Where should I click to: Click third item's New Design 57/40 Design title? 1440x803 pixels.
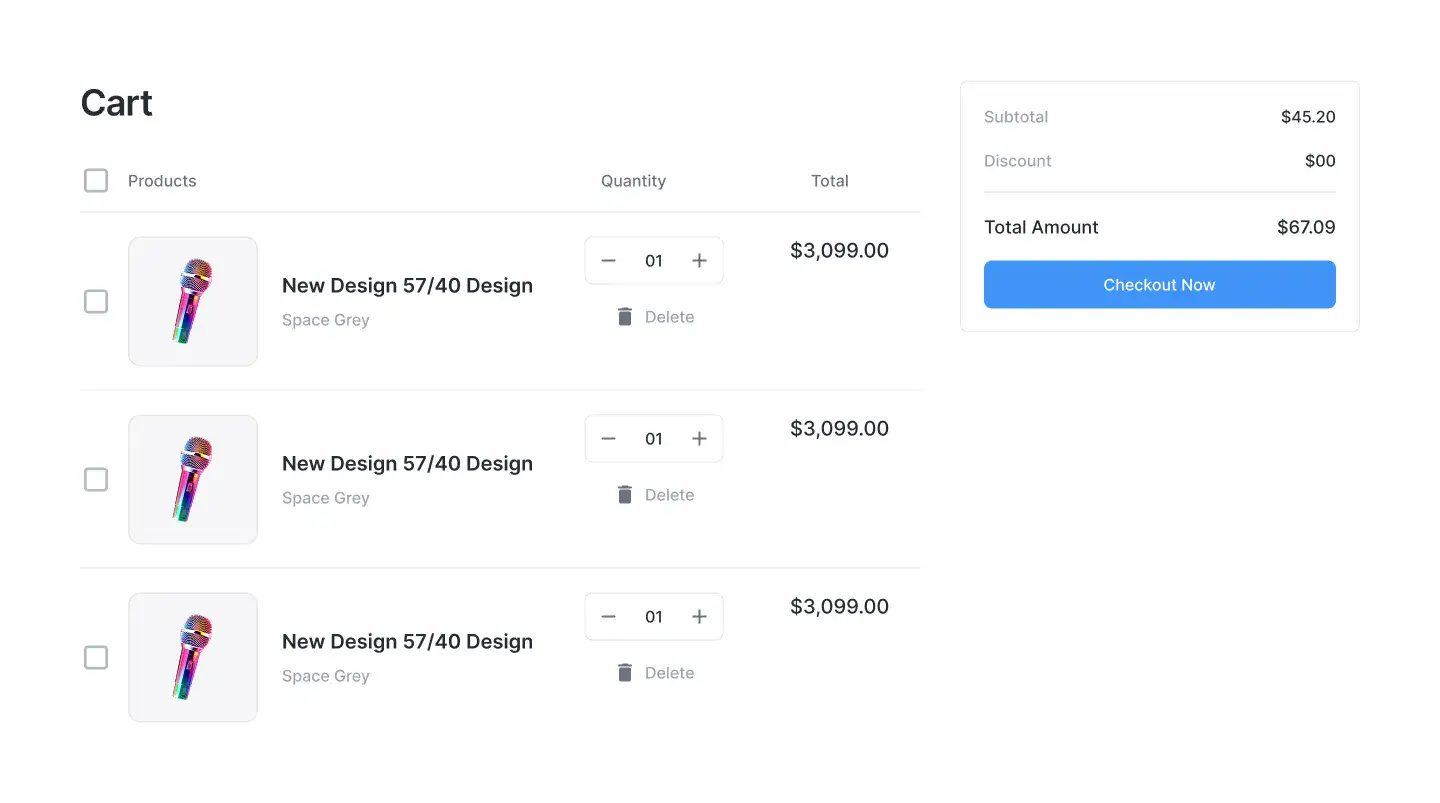[x=407, y=642]
